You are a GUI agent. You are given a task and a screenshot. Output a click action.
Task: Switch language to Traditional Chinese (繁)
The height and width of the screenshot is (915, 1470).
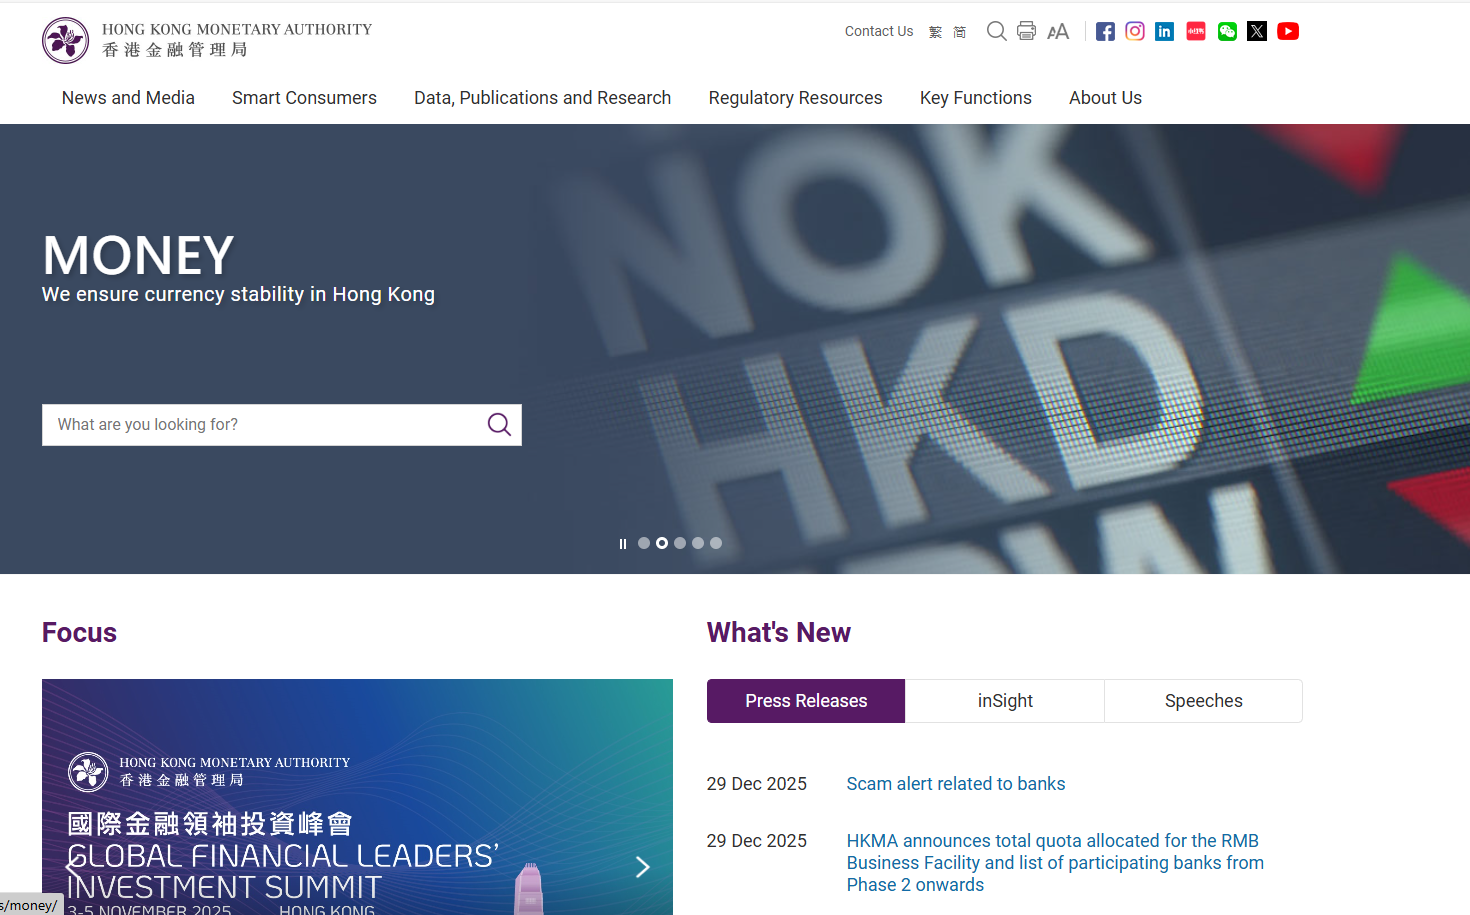tap(934, 31)
